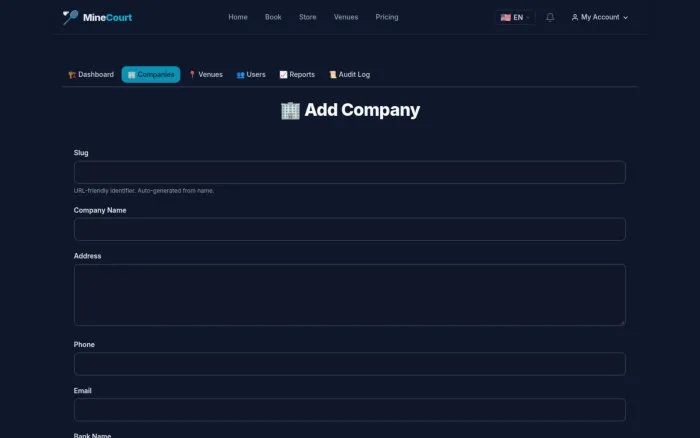Viewport: 700px width, 438px height.
Task: Open Venues in the top navigation
Action: pos(346,17)
